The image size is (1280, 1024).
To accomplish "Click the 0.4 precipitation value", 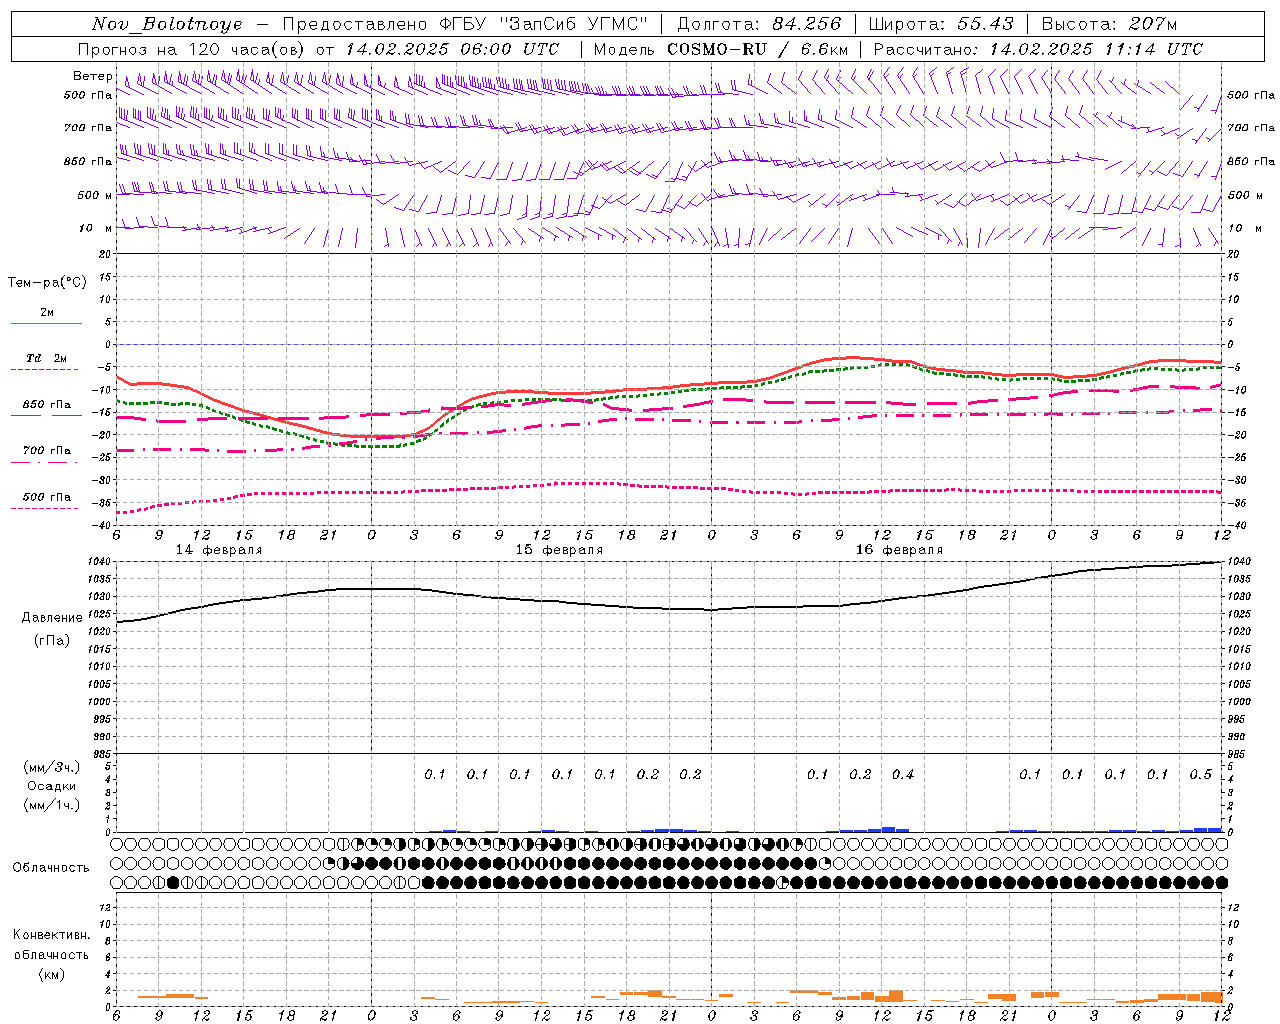I will (903, 774).
